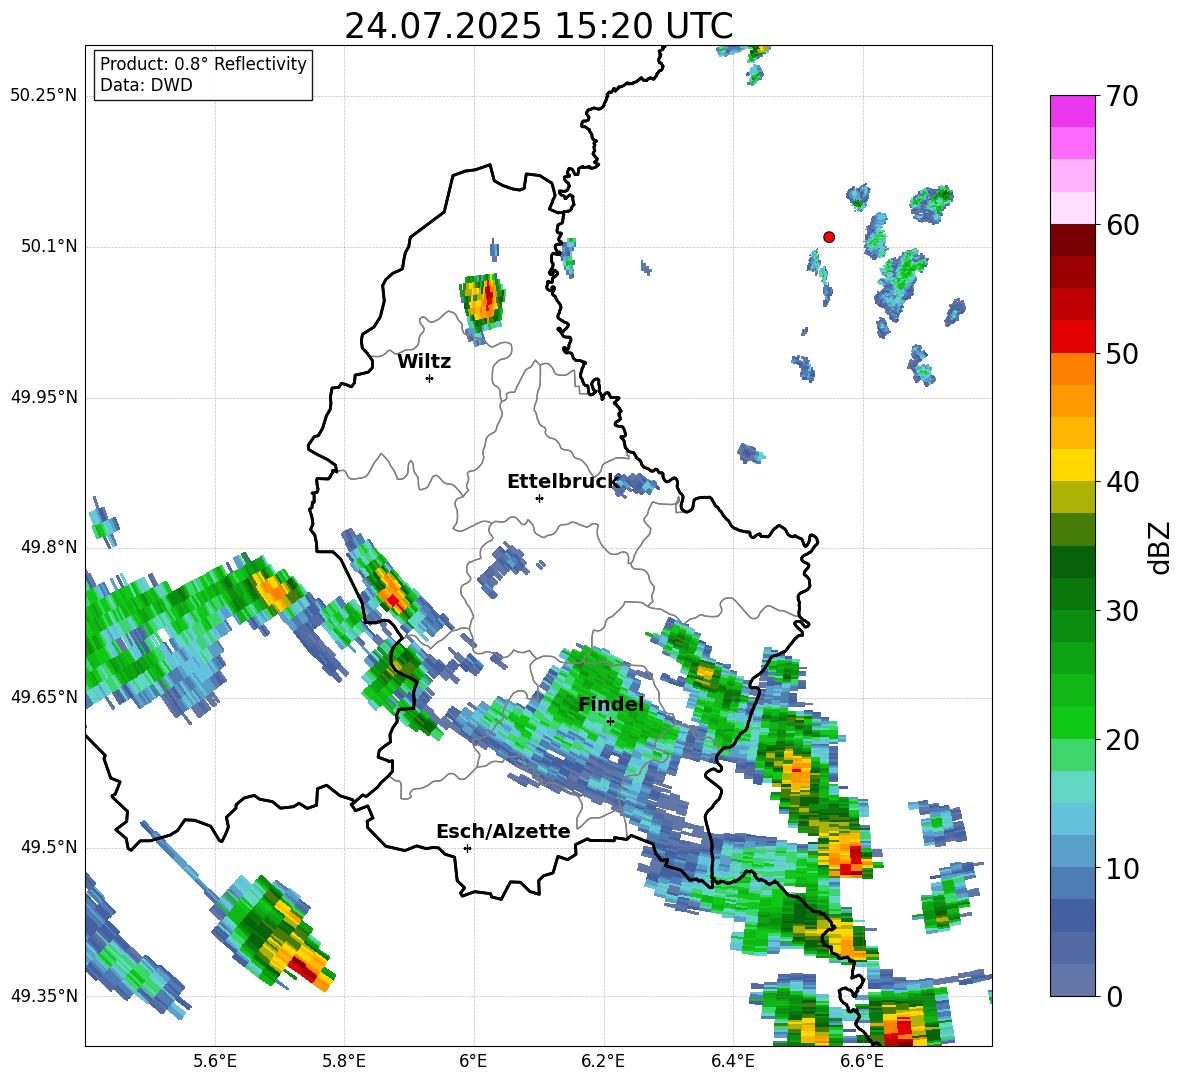Click the colorbar 50 tick label
Viewport: 1184px width, 1081px height.
point(1122,353)
